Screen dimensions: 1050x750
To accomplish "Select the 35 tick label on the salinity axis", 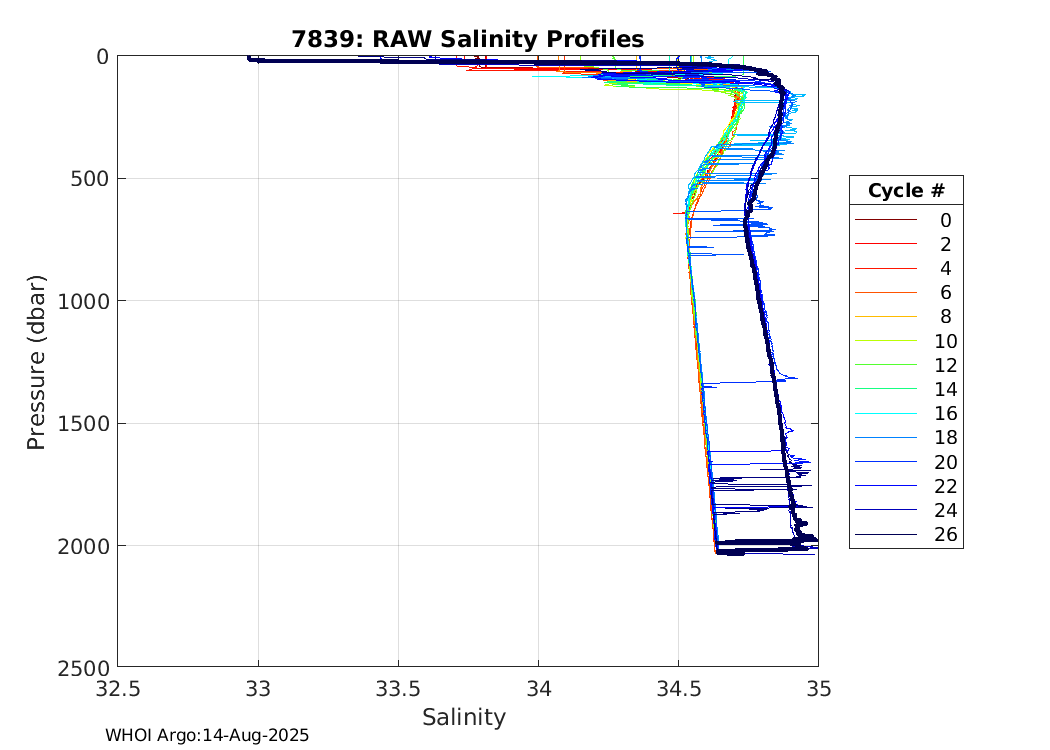I will point(818,689).
